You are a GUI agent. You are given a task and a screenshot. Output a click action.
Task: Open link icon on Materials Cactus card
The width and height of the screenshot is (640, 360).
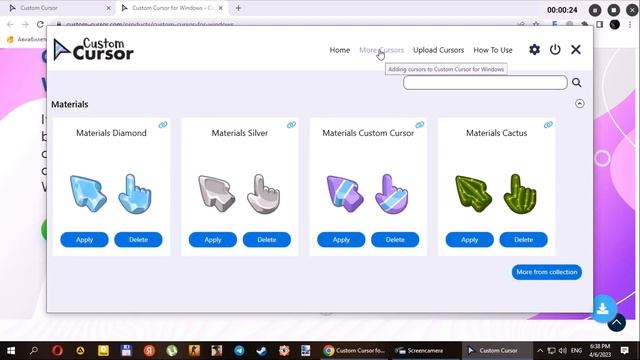[x=548, y=124]
